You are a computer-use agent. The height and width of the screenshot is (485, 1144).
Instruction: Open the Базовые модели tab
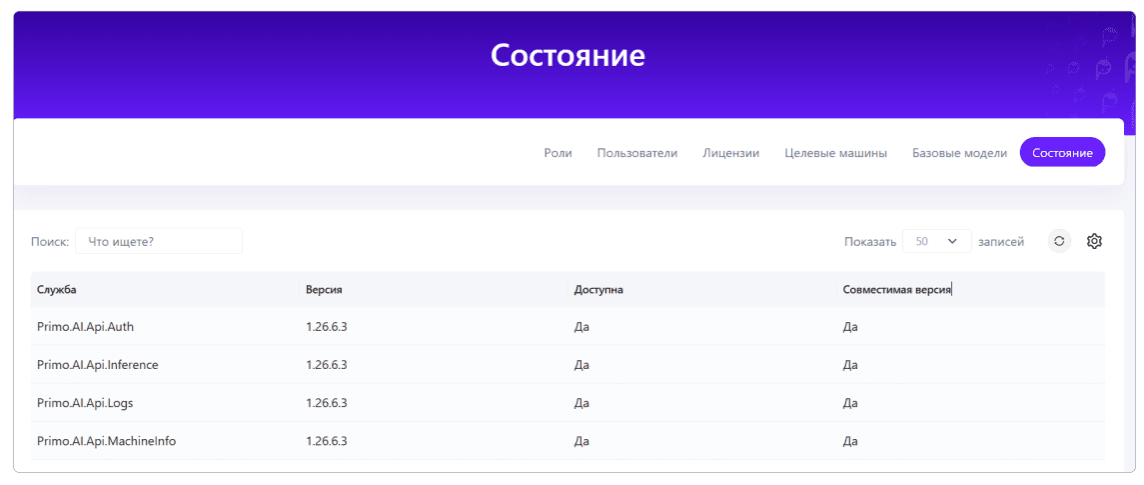959,153
